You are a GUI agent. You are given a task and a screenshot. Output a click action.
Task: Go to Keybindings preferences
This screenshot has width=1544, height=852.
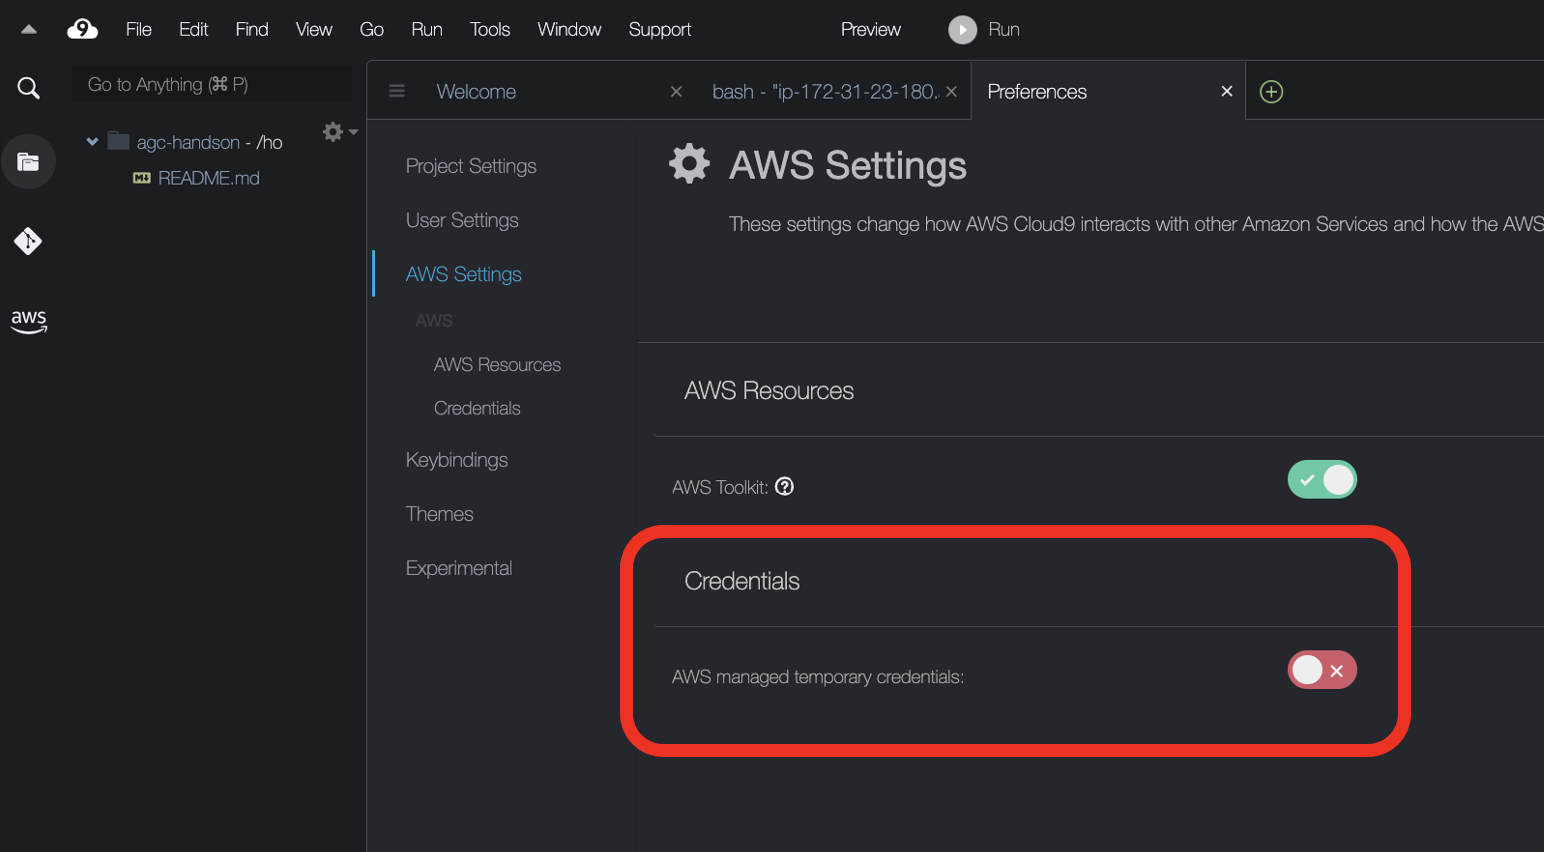click(x=457, y=460)
